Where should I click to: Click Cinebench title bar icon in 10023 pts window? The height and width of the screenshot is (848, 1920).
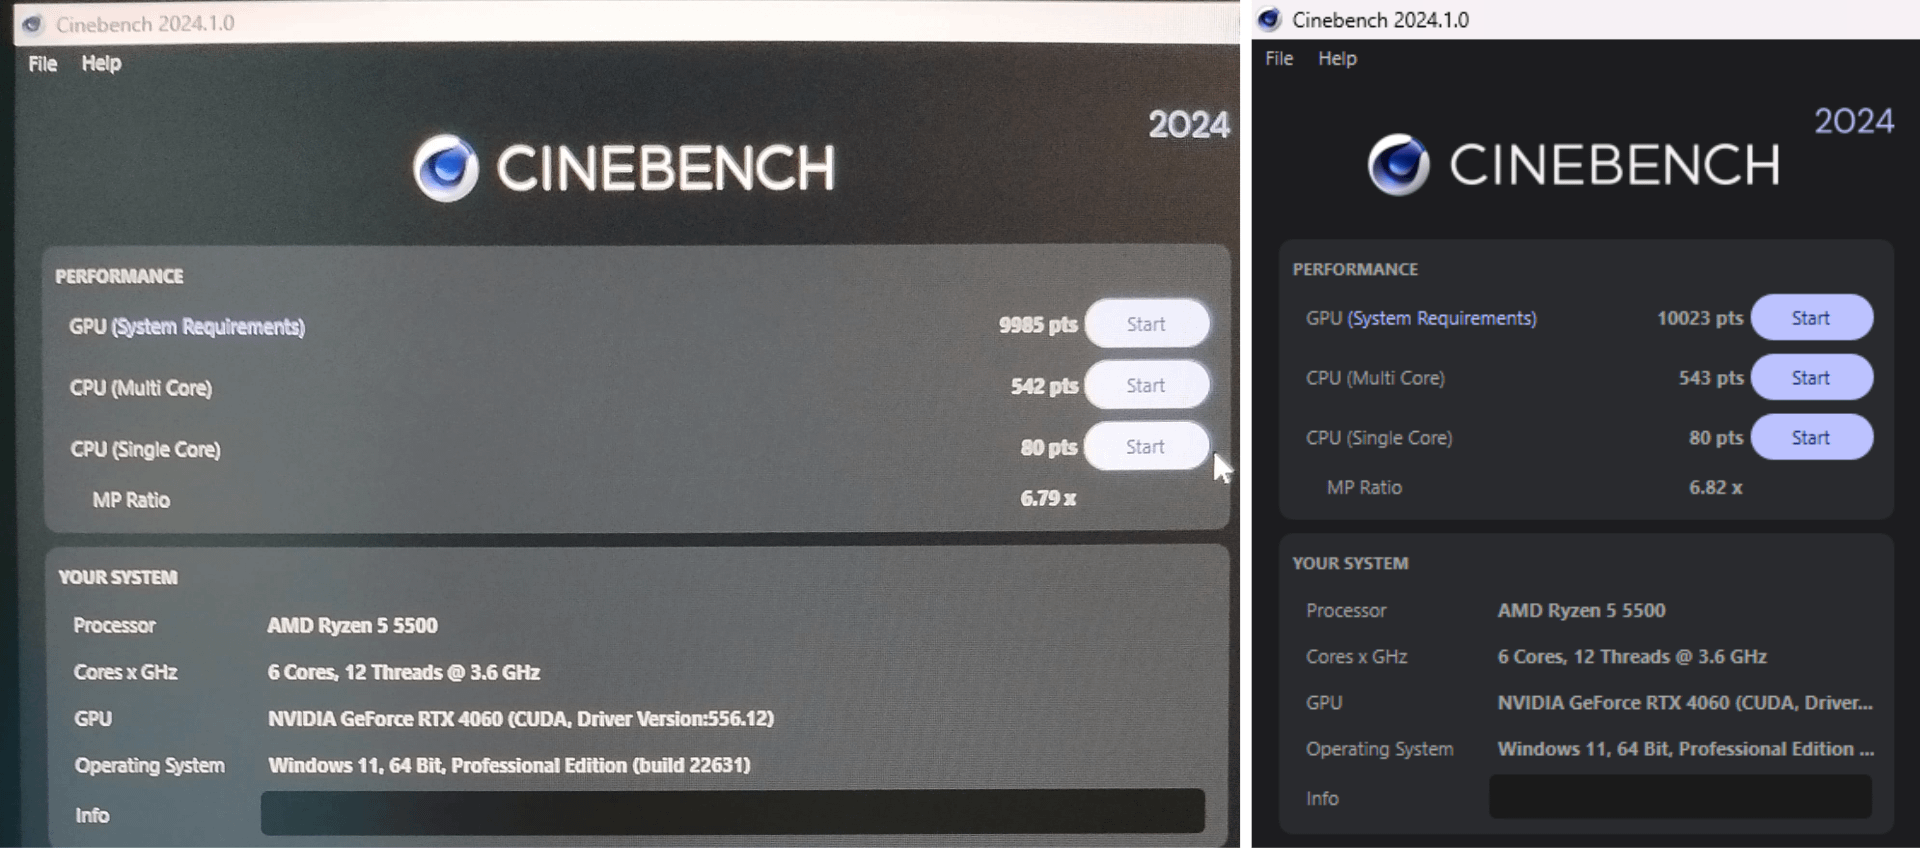click(x=1269, y=19)
